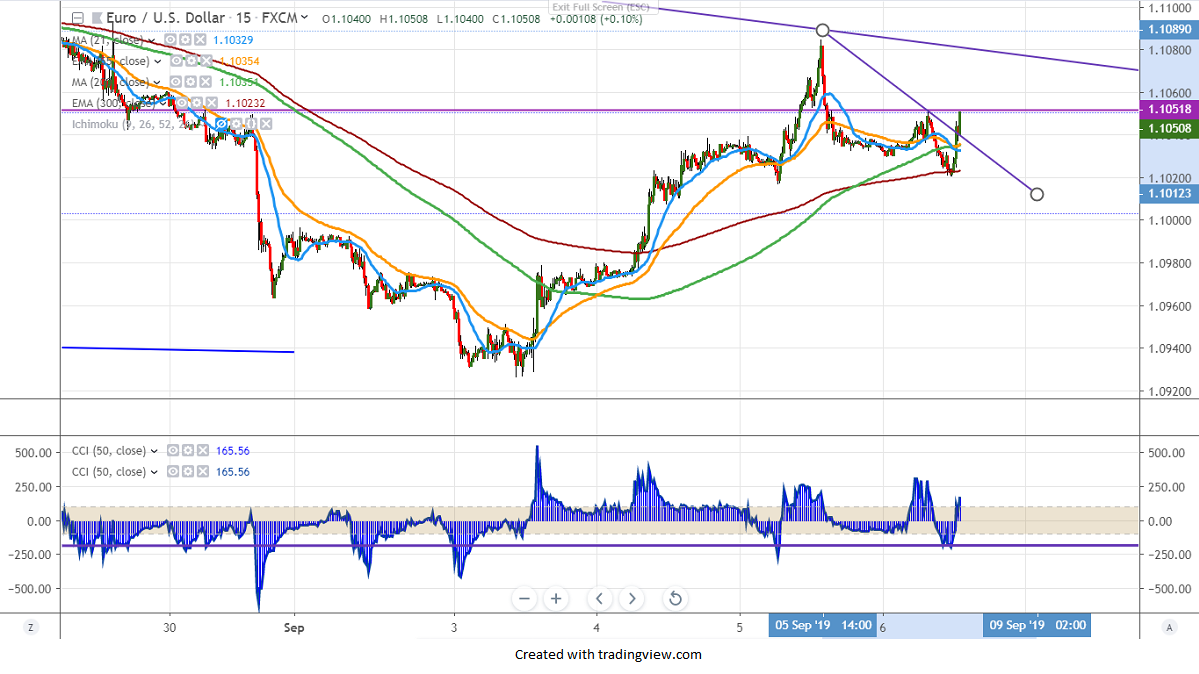
Task: Remove the lower CCI (50, close) indicator
Action: point(203,471)
